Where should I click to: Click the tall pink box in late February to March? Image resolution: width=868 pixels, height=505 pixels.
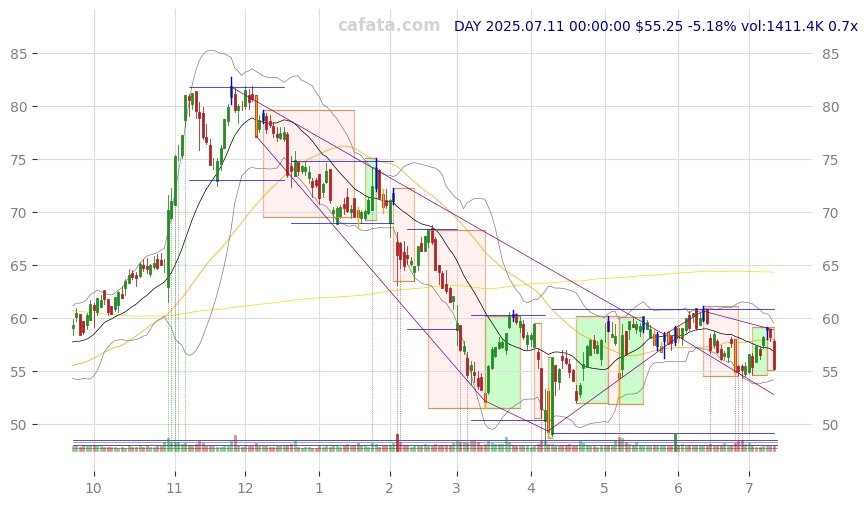pos(457,320)
